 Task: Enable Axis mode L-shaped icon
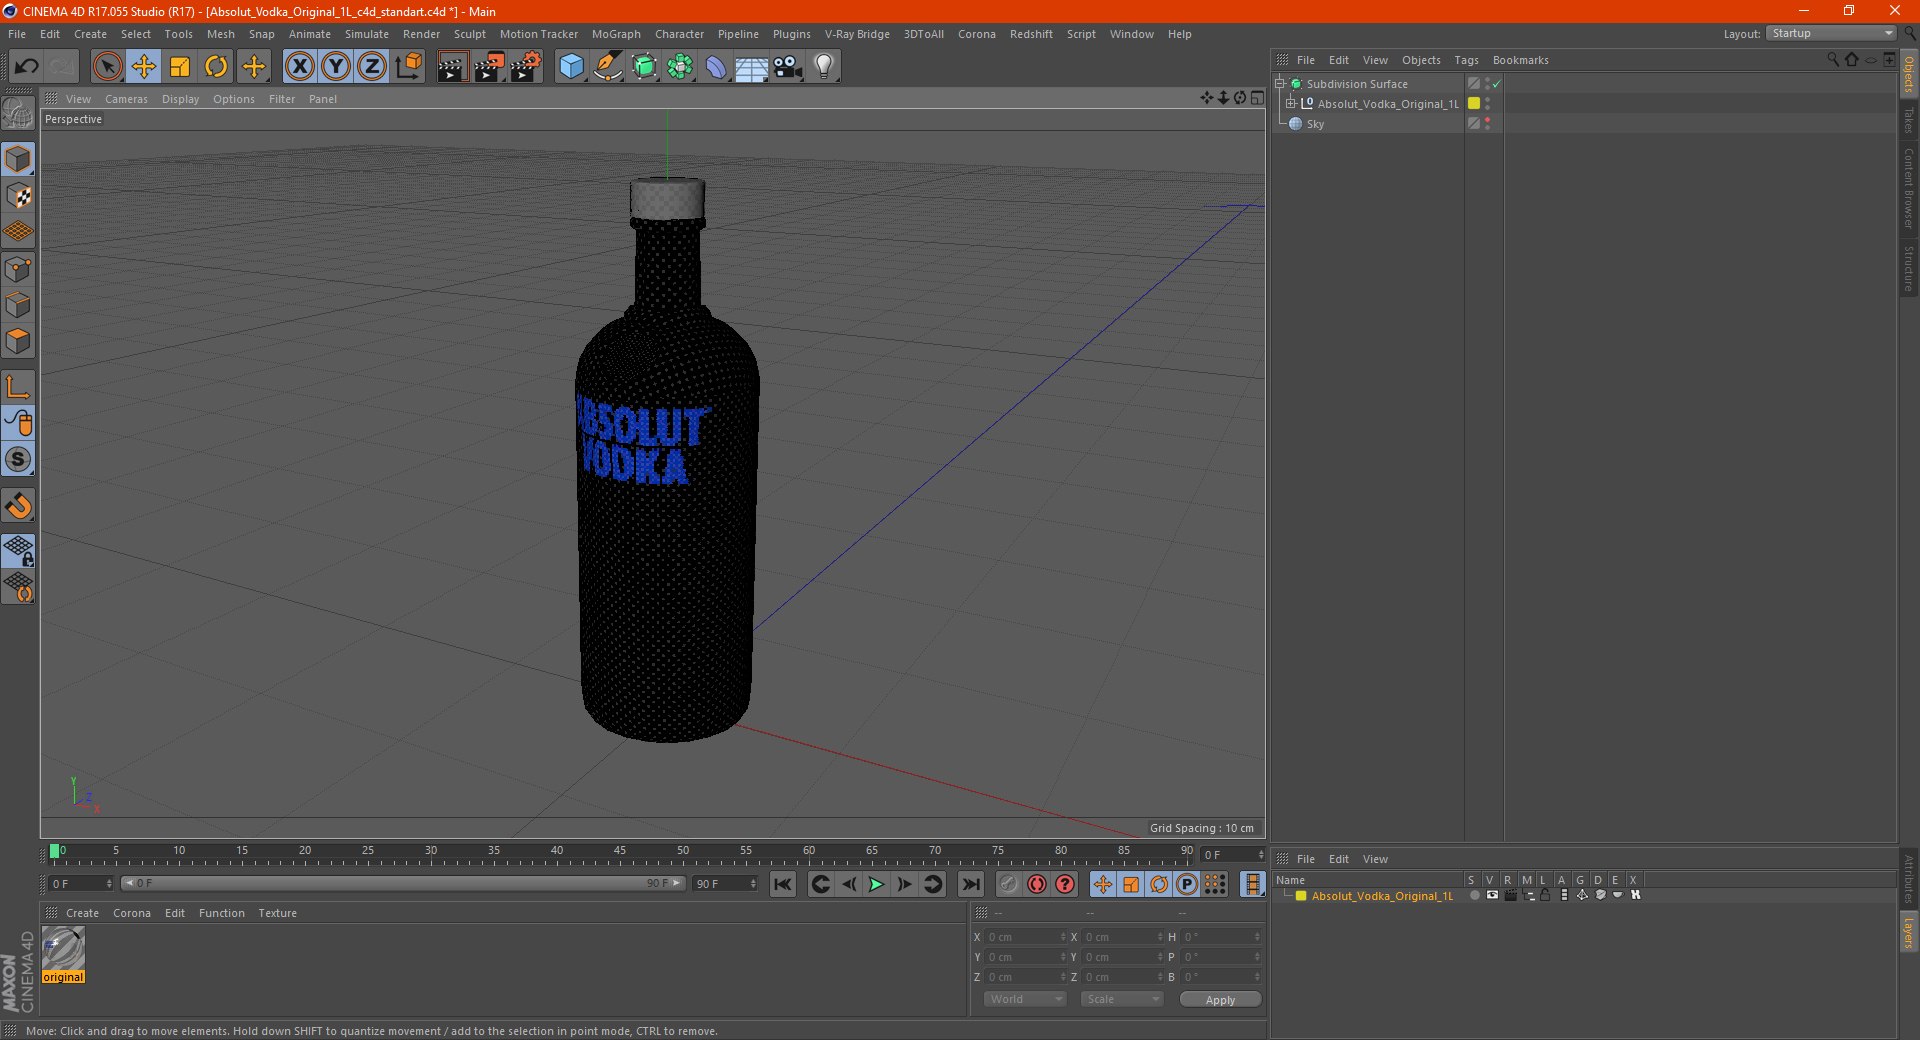pos(18,387)
